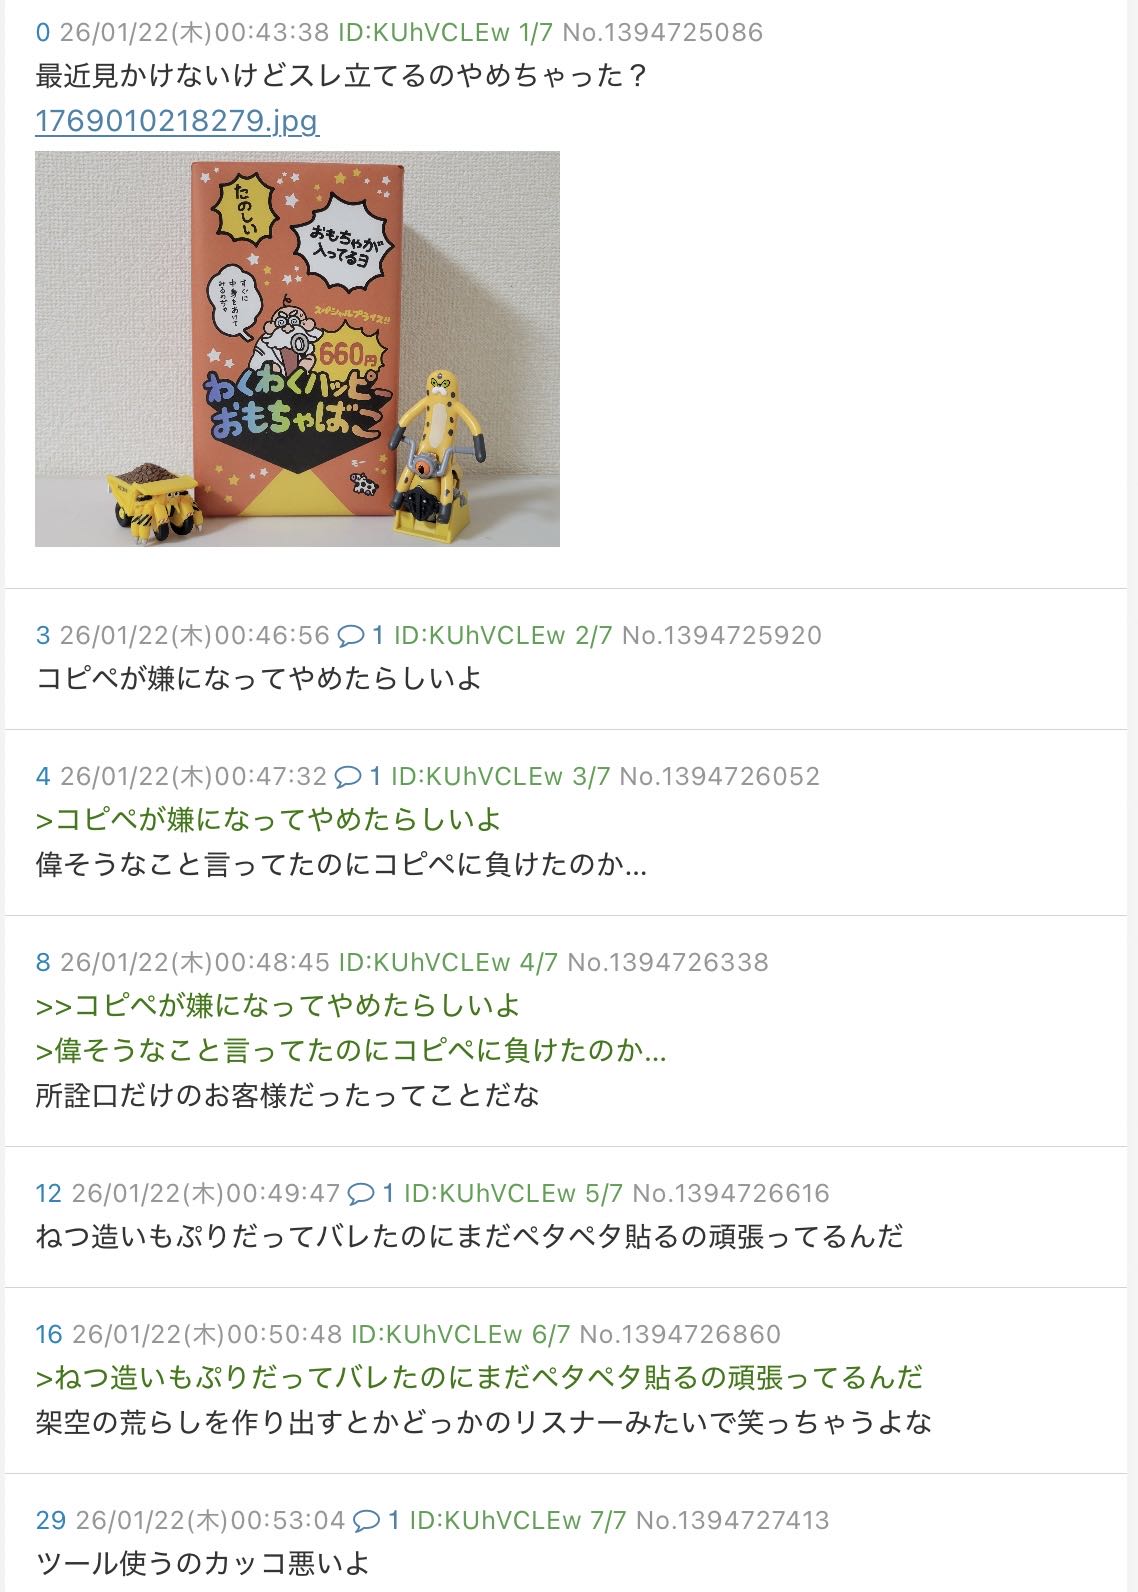The image size is (1138, 1592).
Task: Click the reply bubble icon on post 12
Action: [x=361, y=1193]
